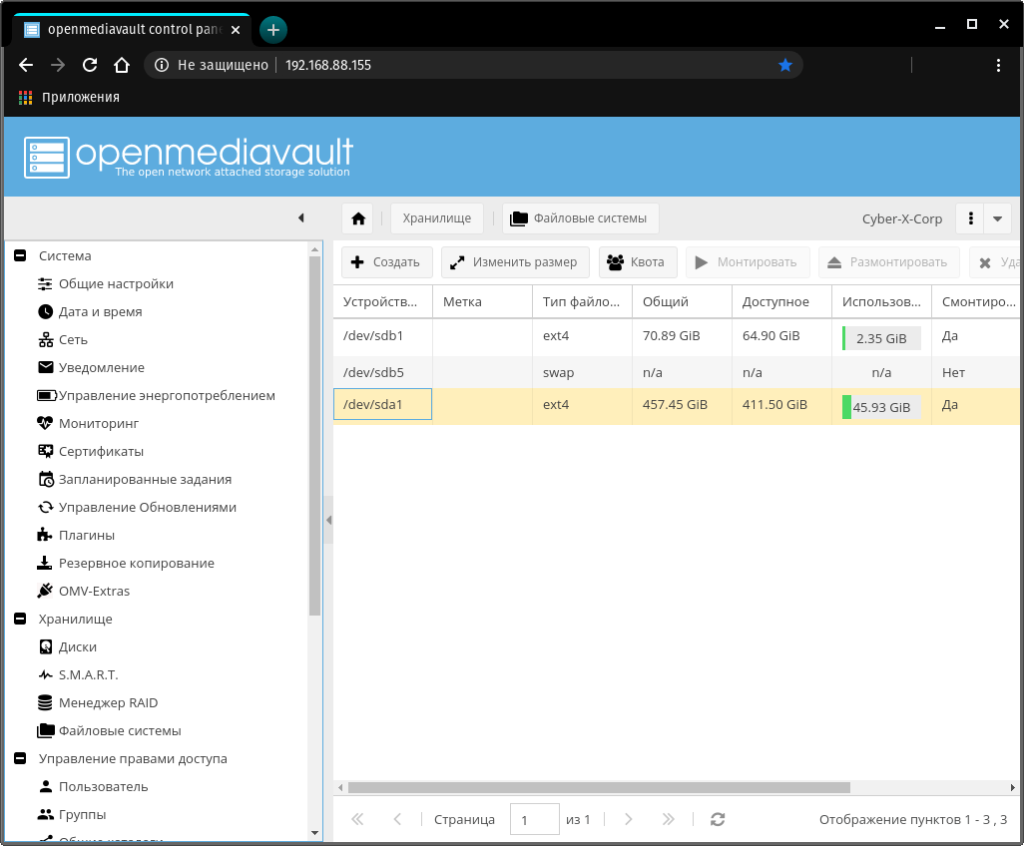
Task: Open S.M.A.R.T. monitoring page
Action: coord(88,675)
